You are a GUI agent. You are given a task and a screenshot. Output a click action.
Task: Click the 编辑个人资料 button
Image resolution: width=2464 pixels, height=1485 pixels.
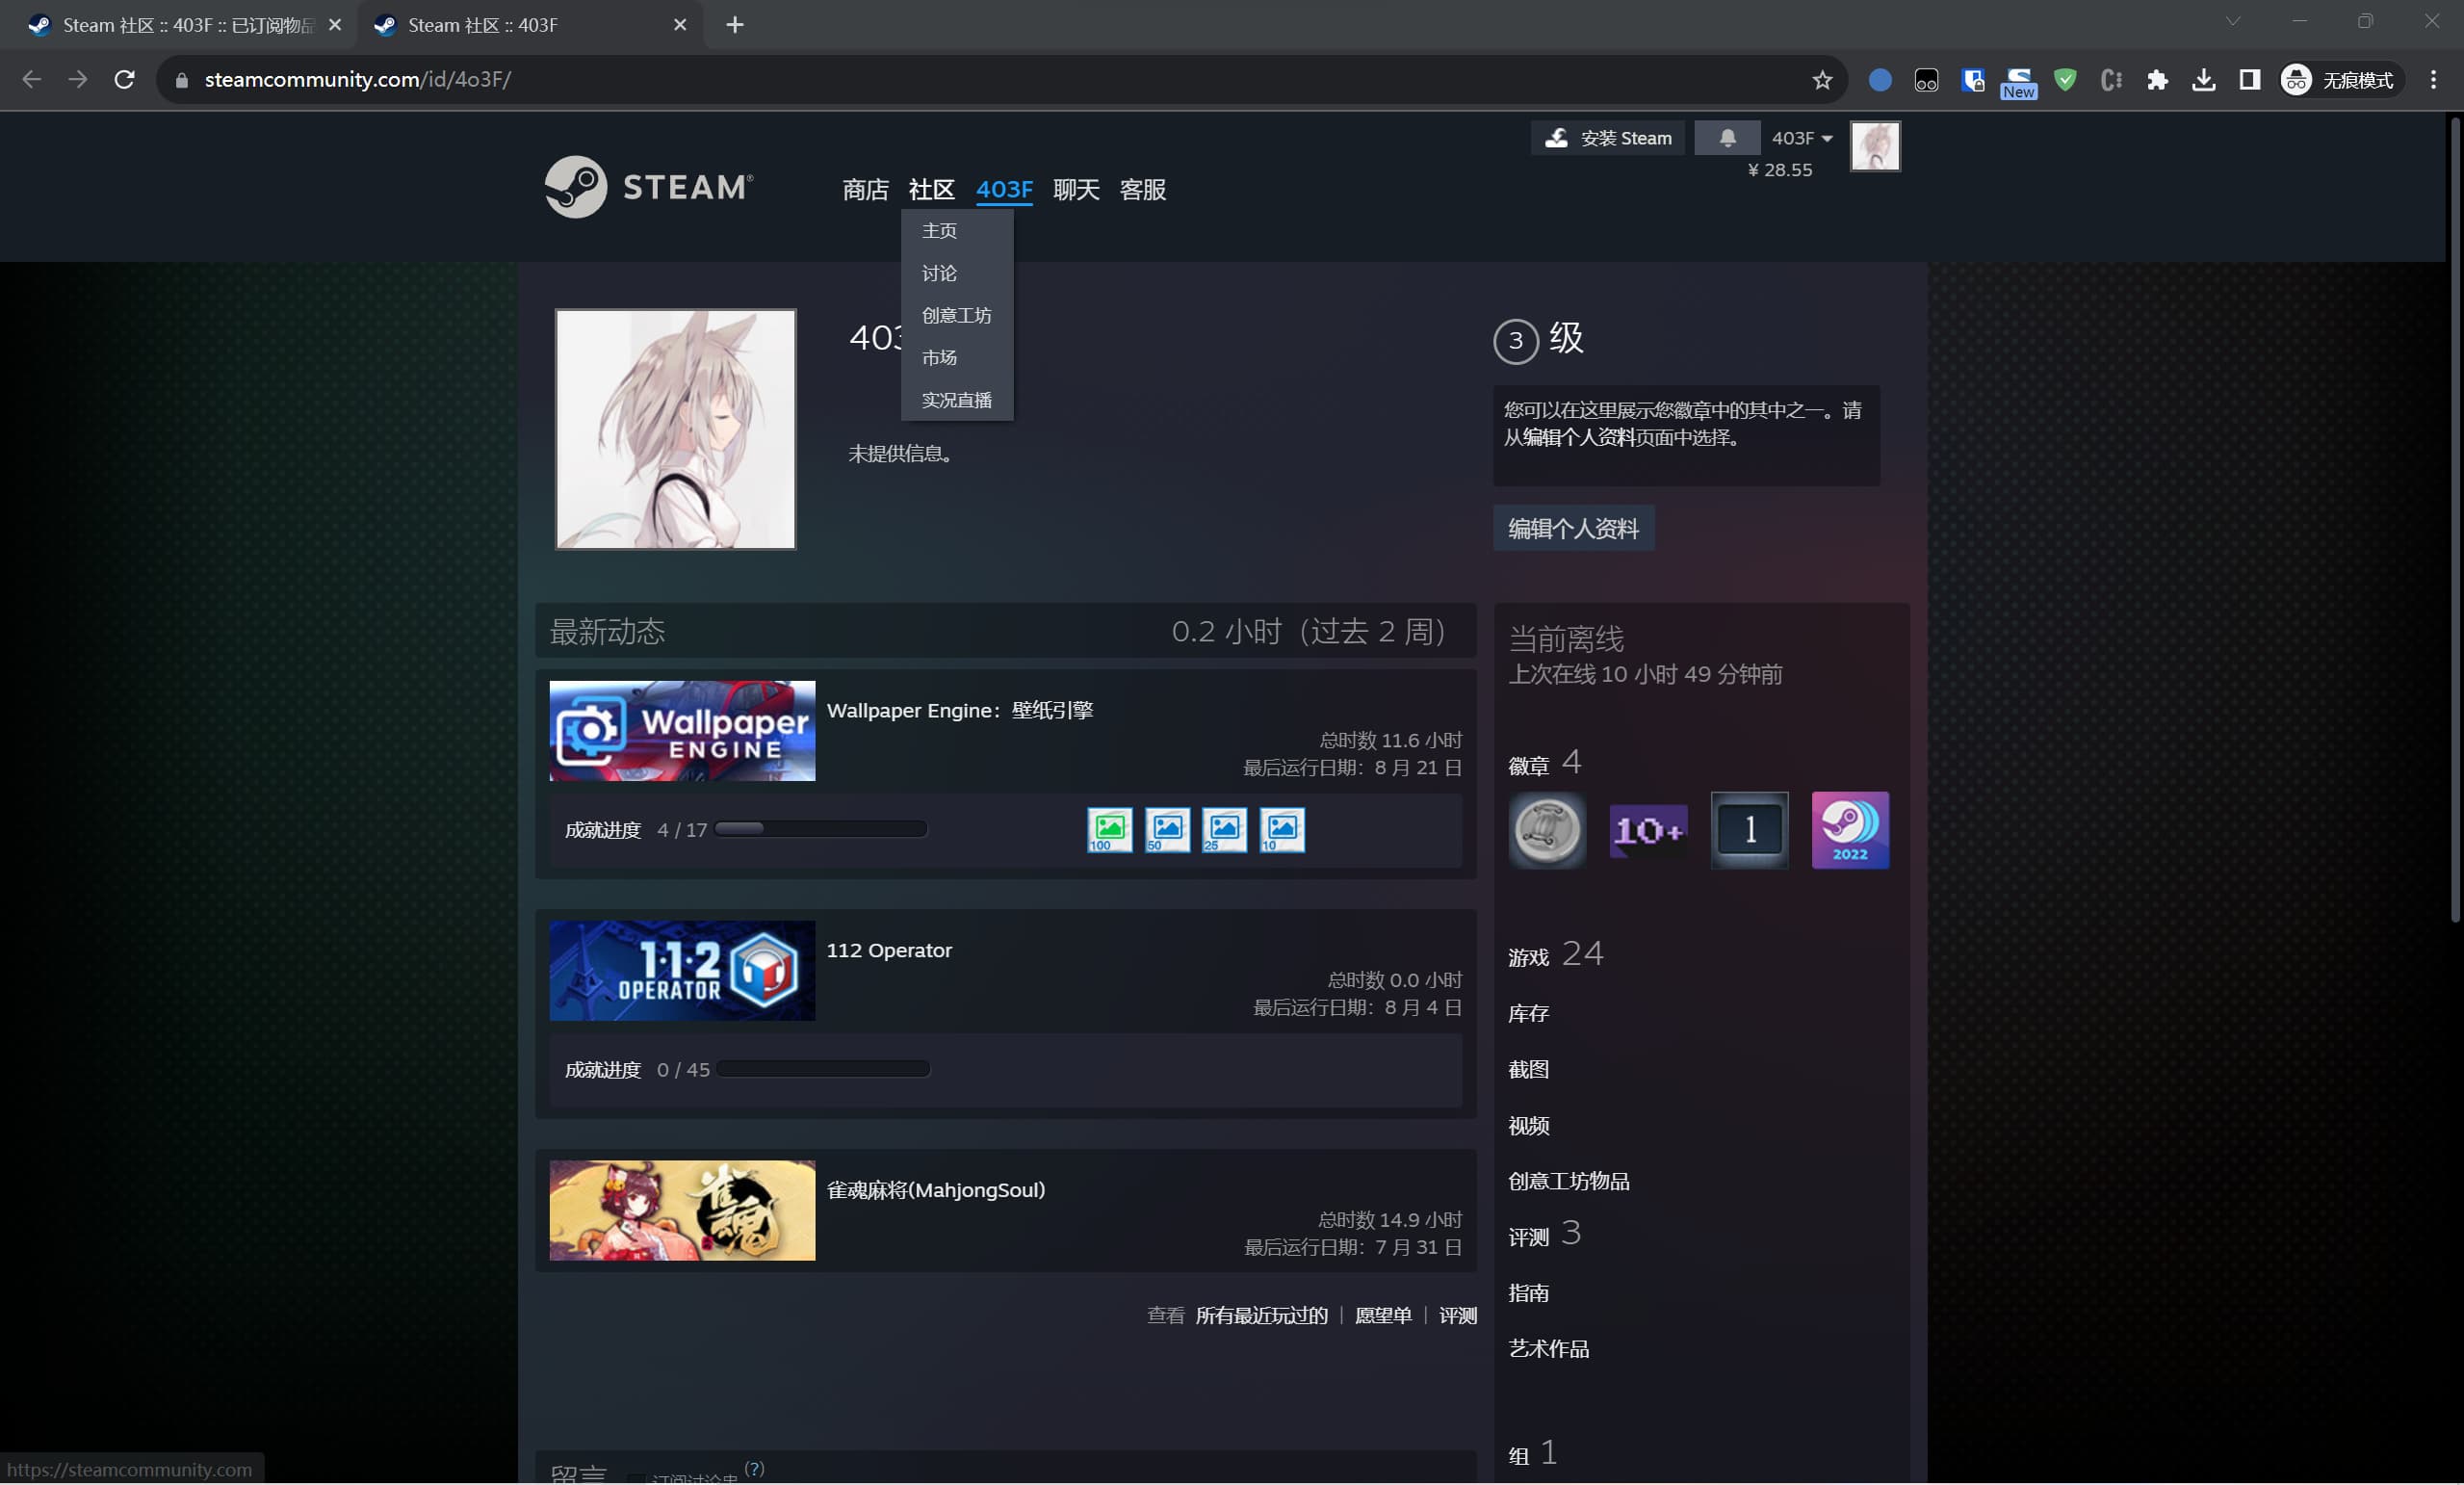(x=1573, y=528)
